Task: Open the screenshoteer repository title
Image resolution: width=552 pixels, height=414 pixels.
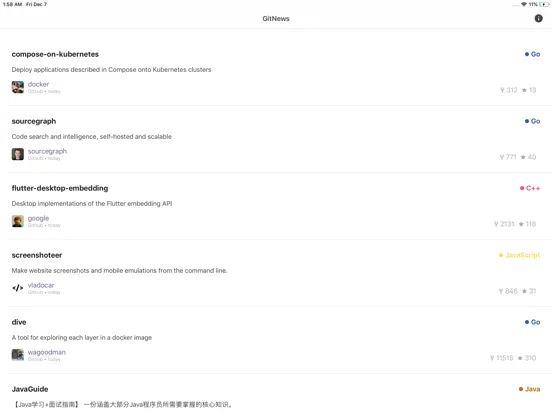Action: 37,255
